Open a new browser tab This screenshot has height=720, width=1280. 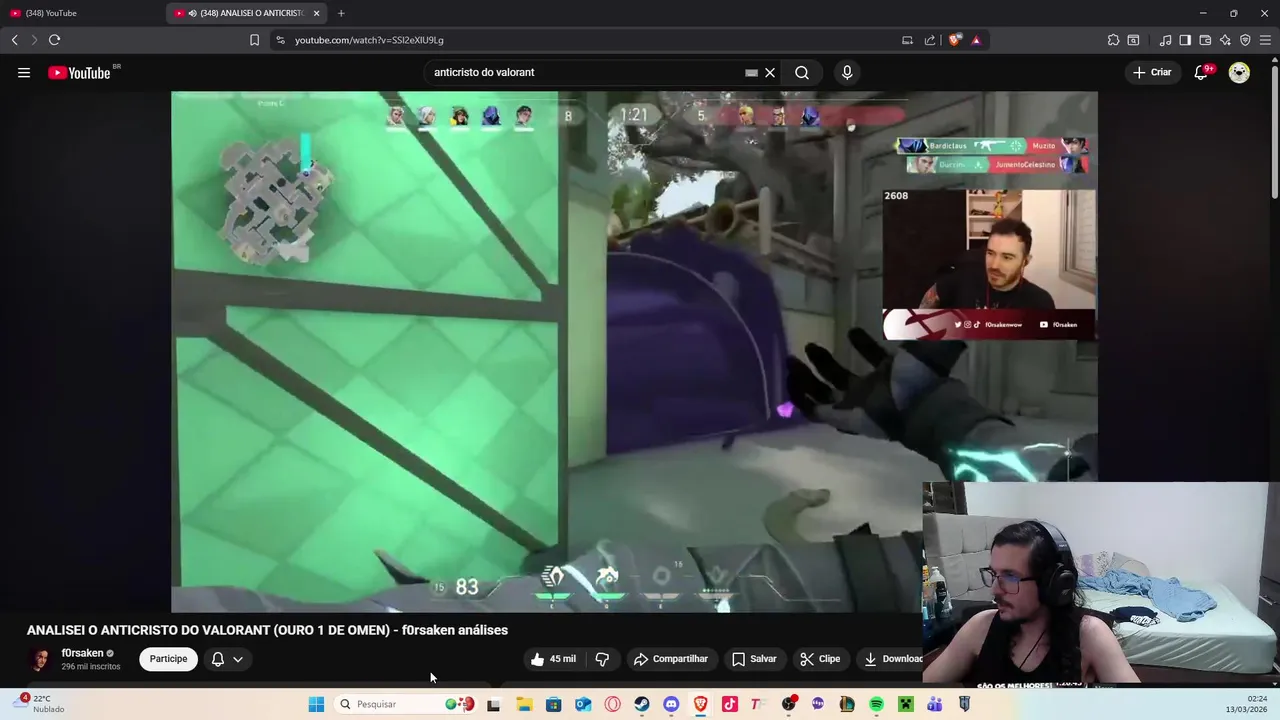[x=341, y=13]
